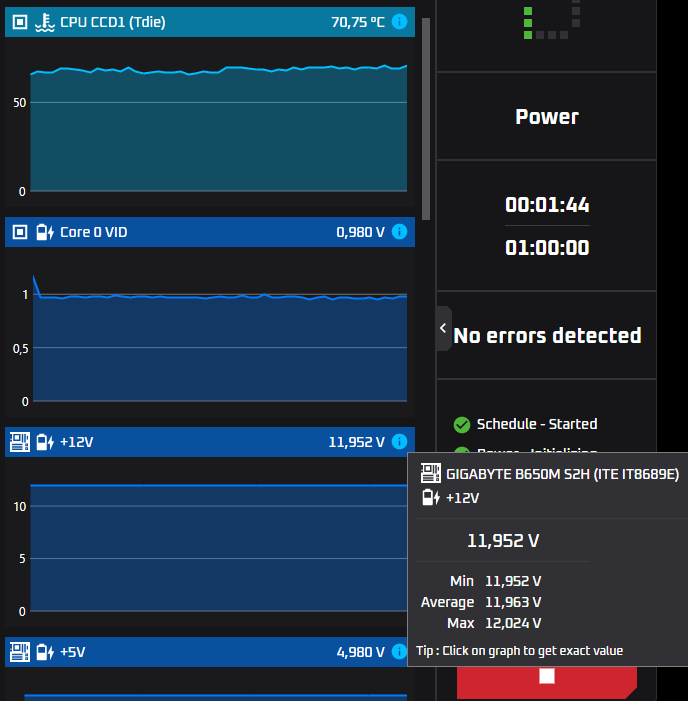Click the Average 11,963 V value
The width and height of the screenshot is (688, 701).
point(513,602)
